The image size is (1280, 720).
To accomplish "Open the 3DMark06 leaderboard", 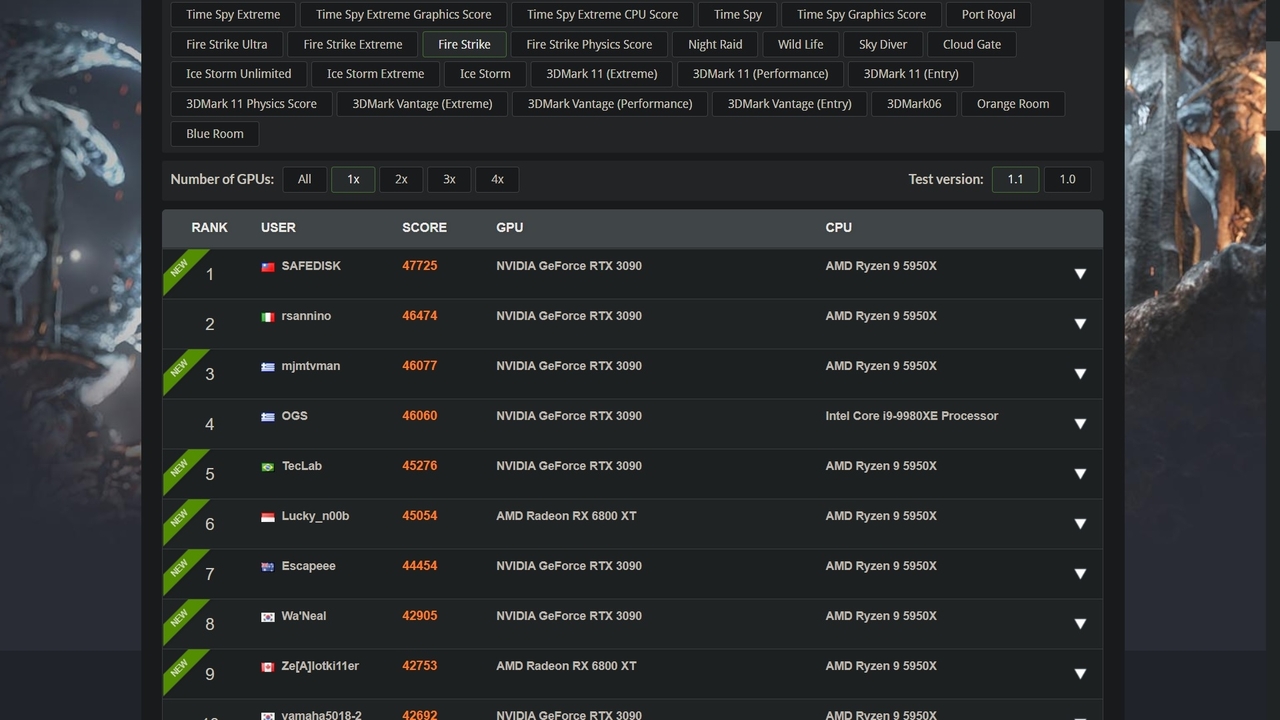I will pyautogui.click(x=914, y=104).
